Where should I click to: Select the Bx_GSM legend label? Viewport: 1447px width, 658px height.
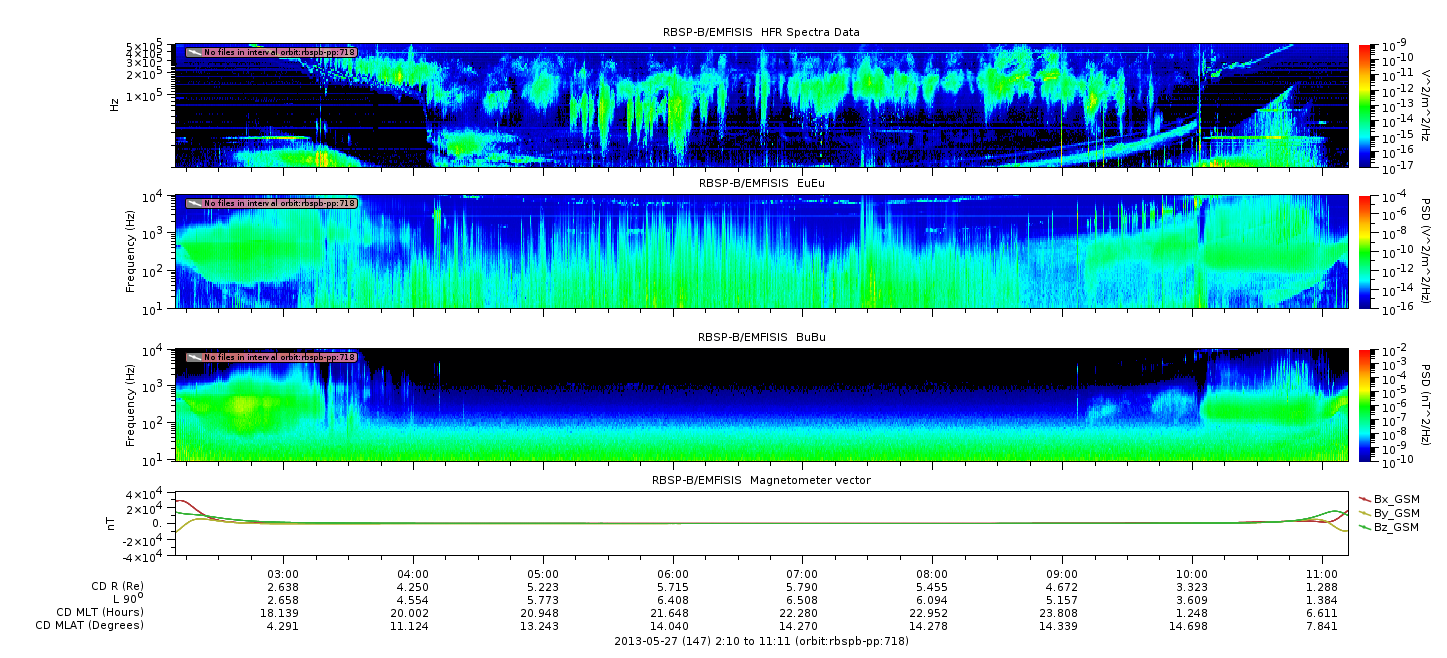click(1397, 499)
